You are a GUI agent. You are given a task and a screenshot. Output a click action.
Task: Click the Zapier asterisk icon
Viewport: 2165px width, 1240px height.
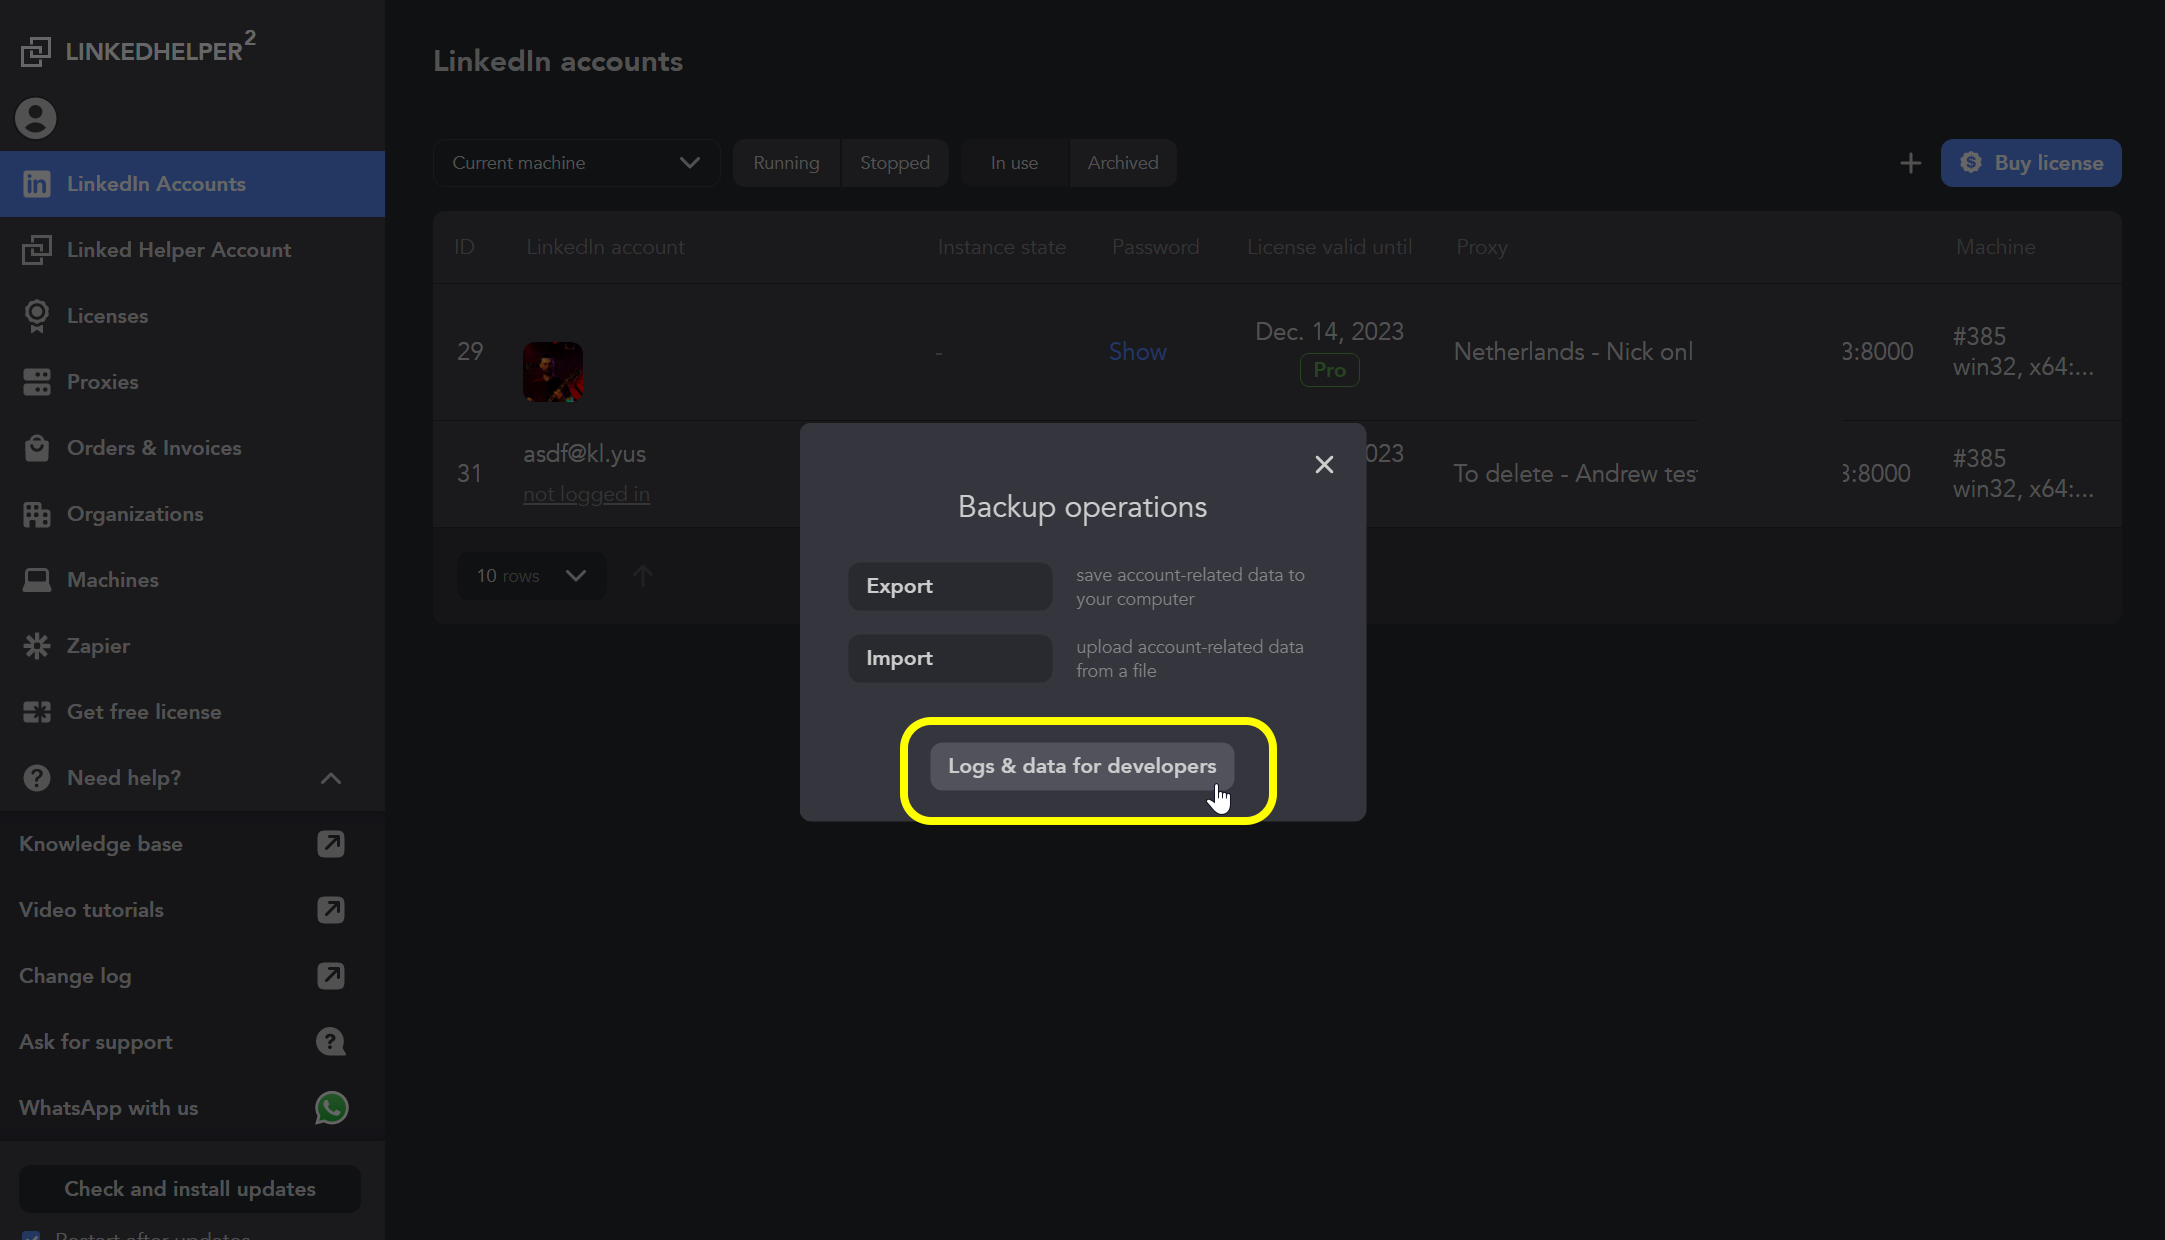click(37, 646)
